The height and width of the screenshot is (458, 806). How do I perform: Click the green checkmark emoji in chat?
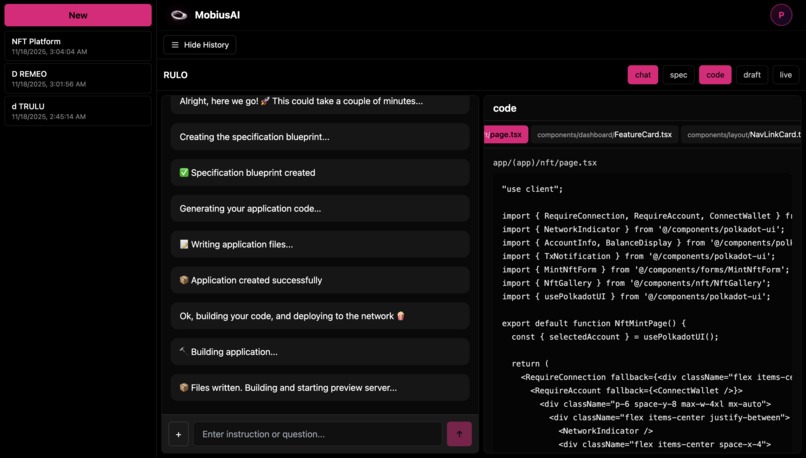click(184, 173)
